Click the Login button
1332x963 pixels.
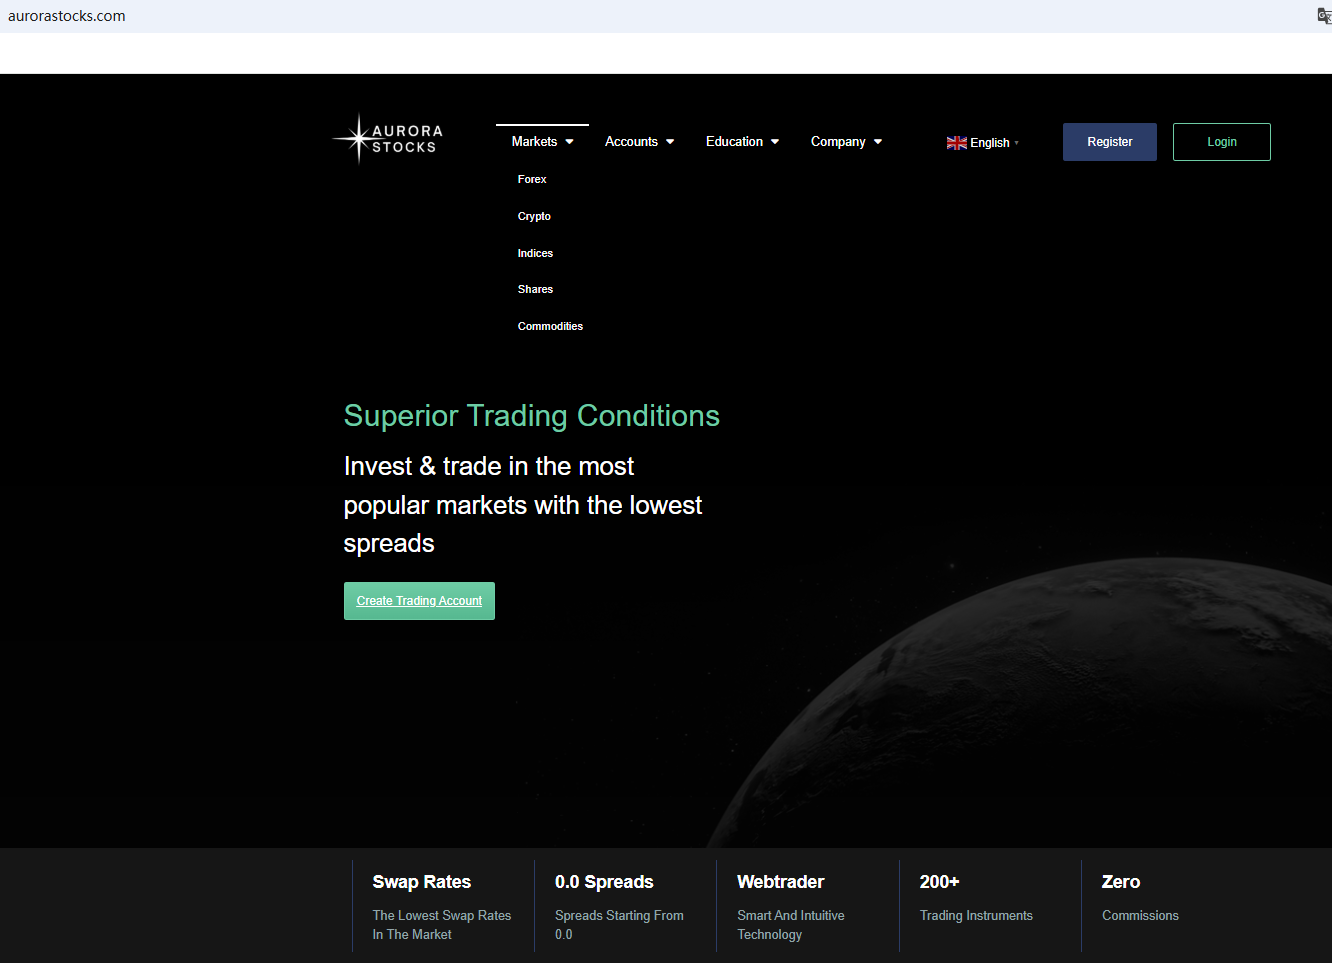point(1221,142)
